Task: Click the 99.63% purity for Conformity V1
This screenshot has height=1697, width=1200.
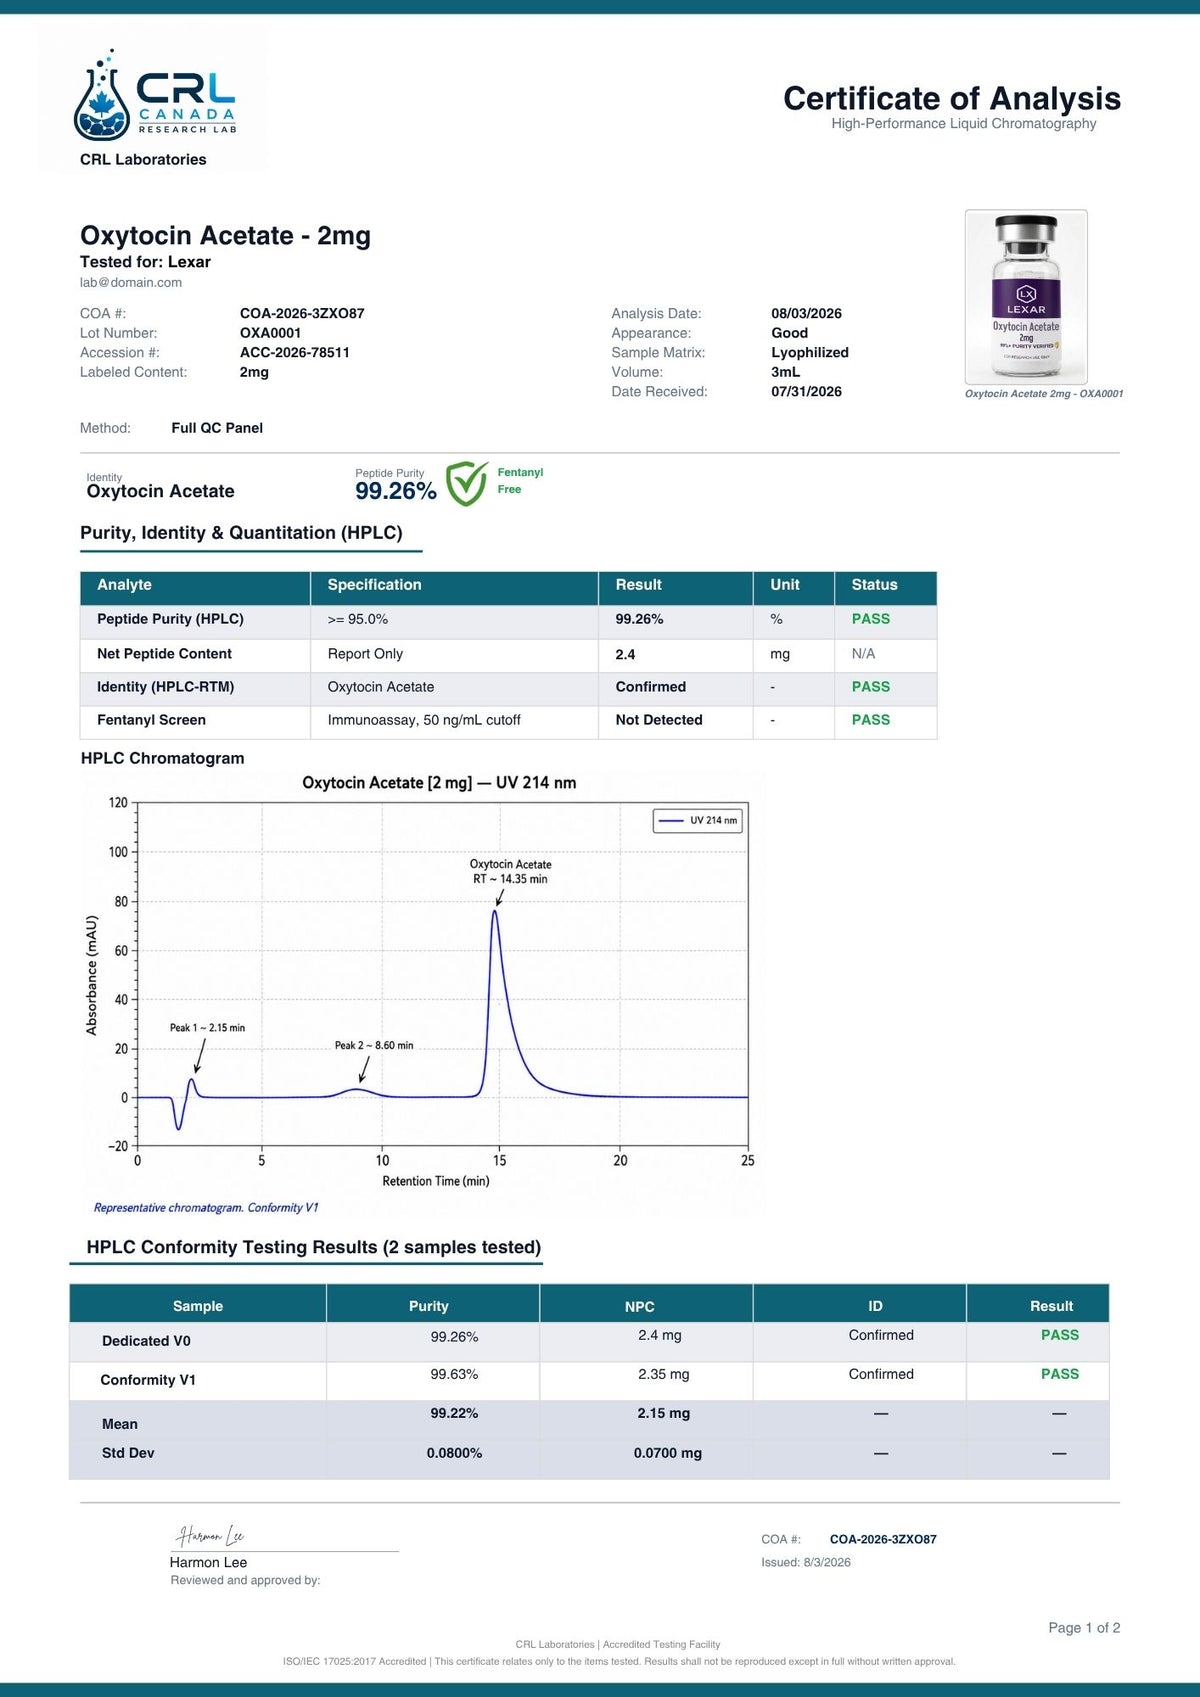Action: click(x=454, y=1375)
